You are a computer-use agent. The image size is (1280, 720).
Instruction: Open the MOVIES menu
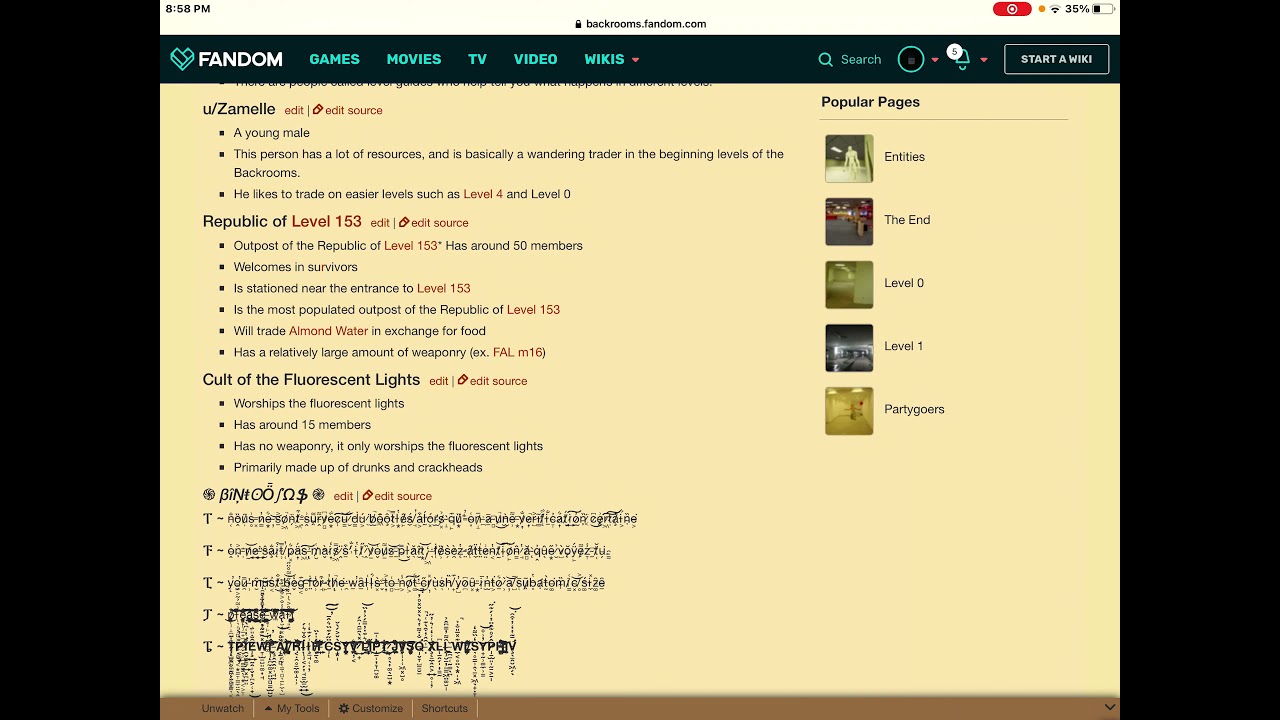pyautogui.click(x=414, y=59)
